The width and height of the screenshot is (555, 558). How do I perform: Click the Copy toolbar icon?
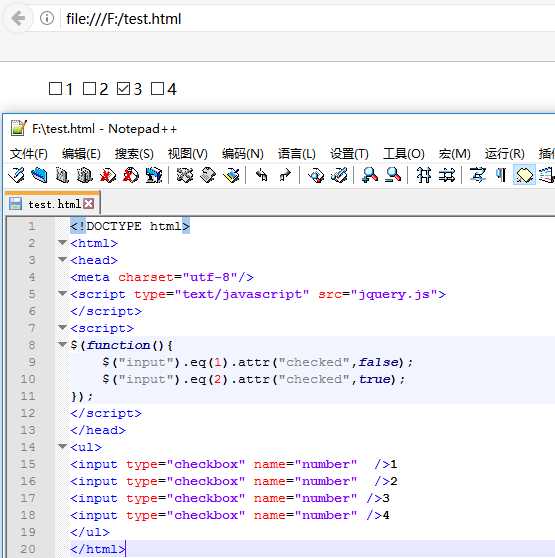pos(208,175)
